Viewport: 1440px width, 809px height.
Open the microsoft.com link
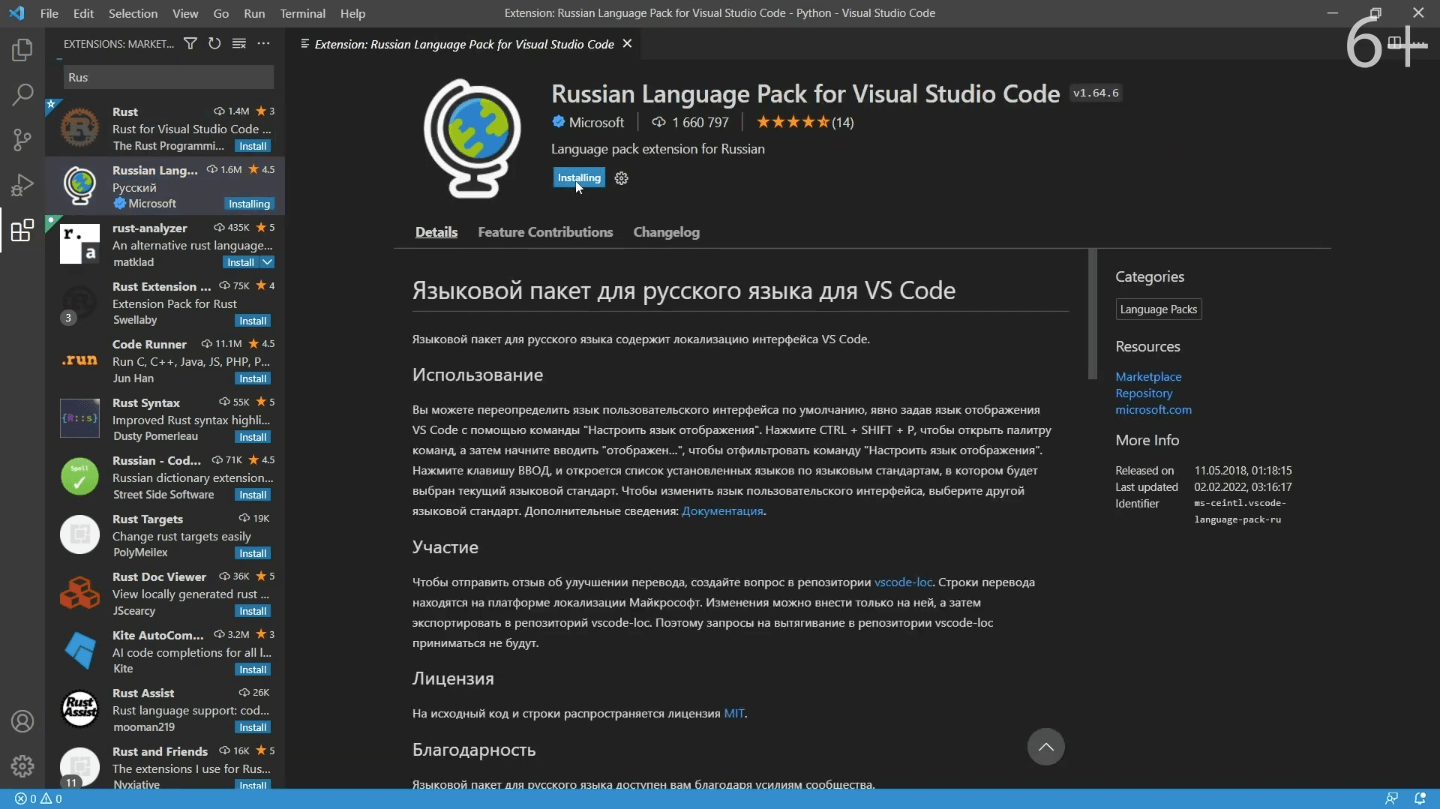(1153, 410)
